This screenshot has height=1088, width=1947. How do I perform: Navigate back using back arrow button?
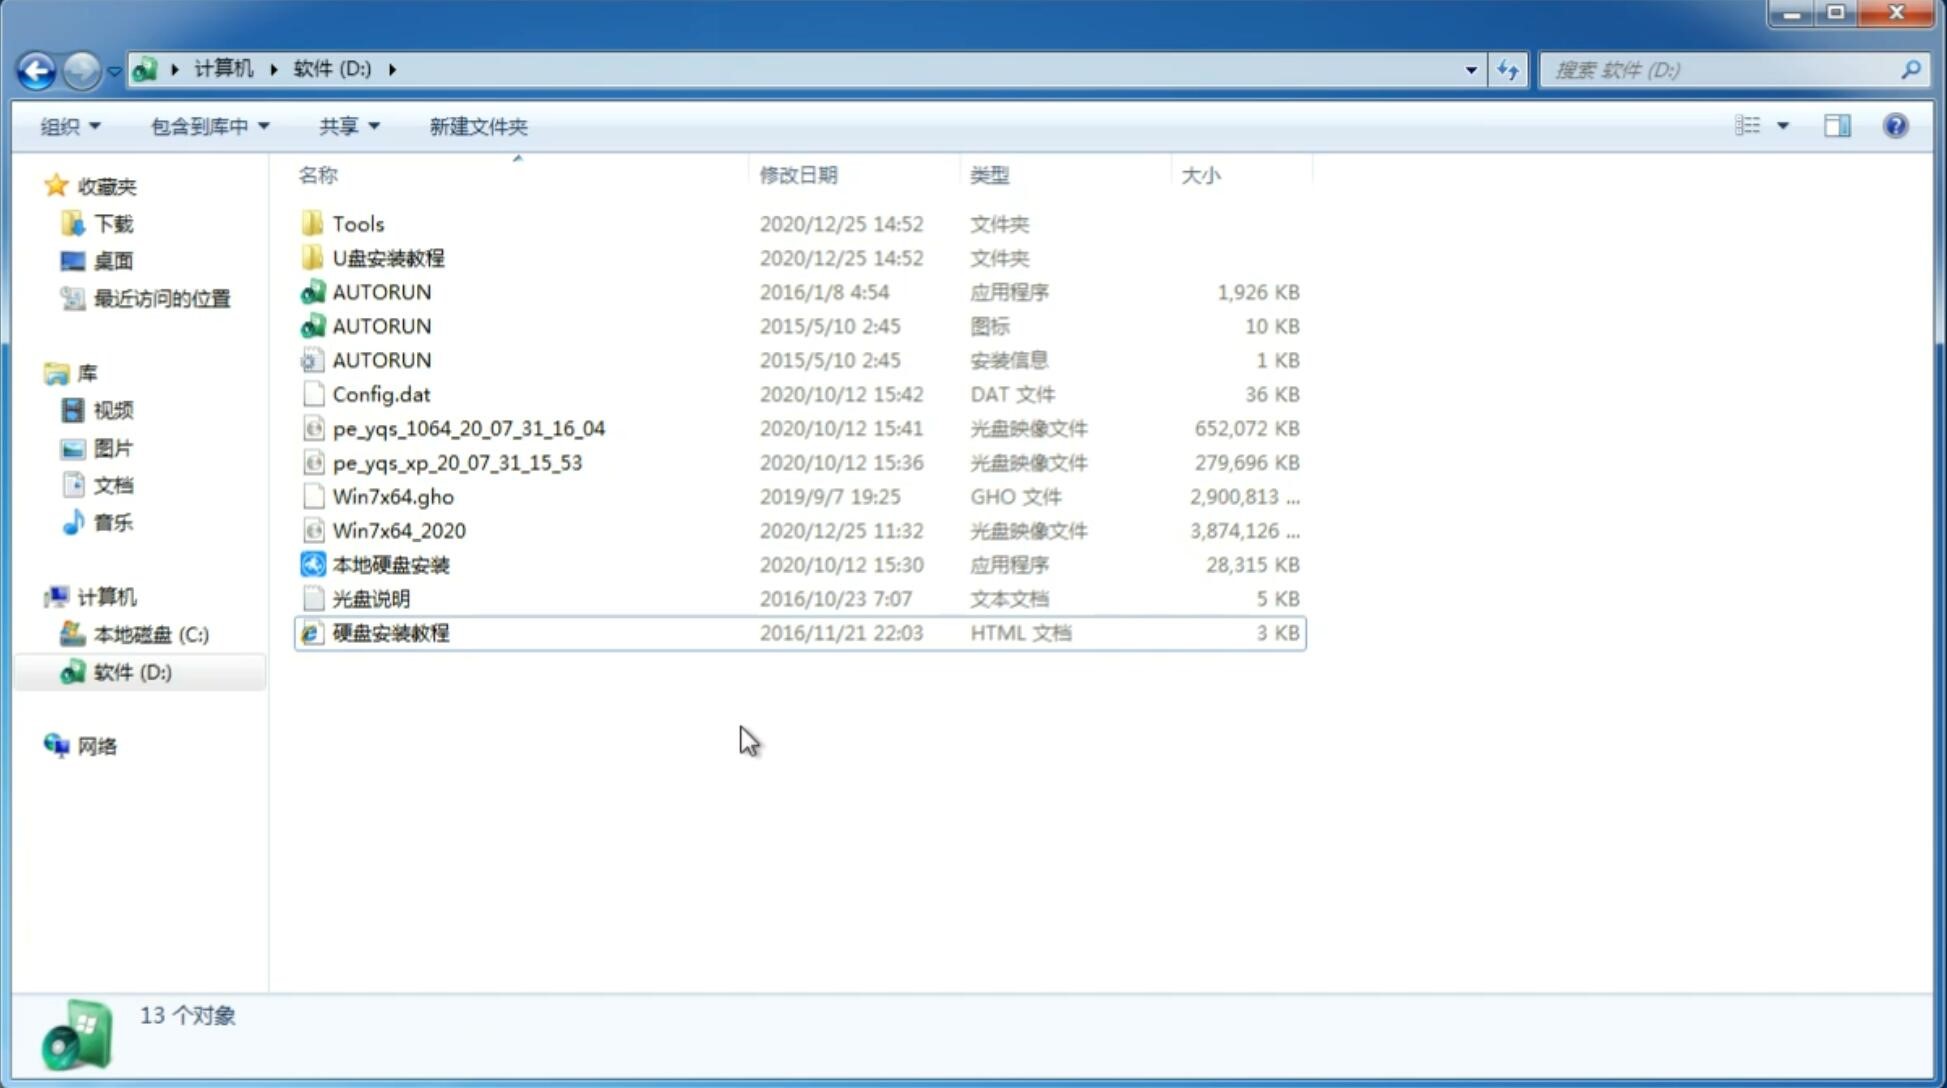click(36, 68)
